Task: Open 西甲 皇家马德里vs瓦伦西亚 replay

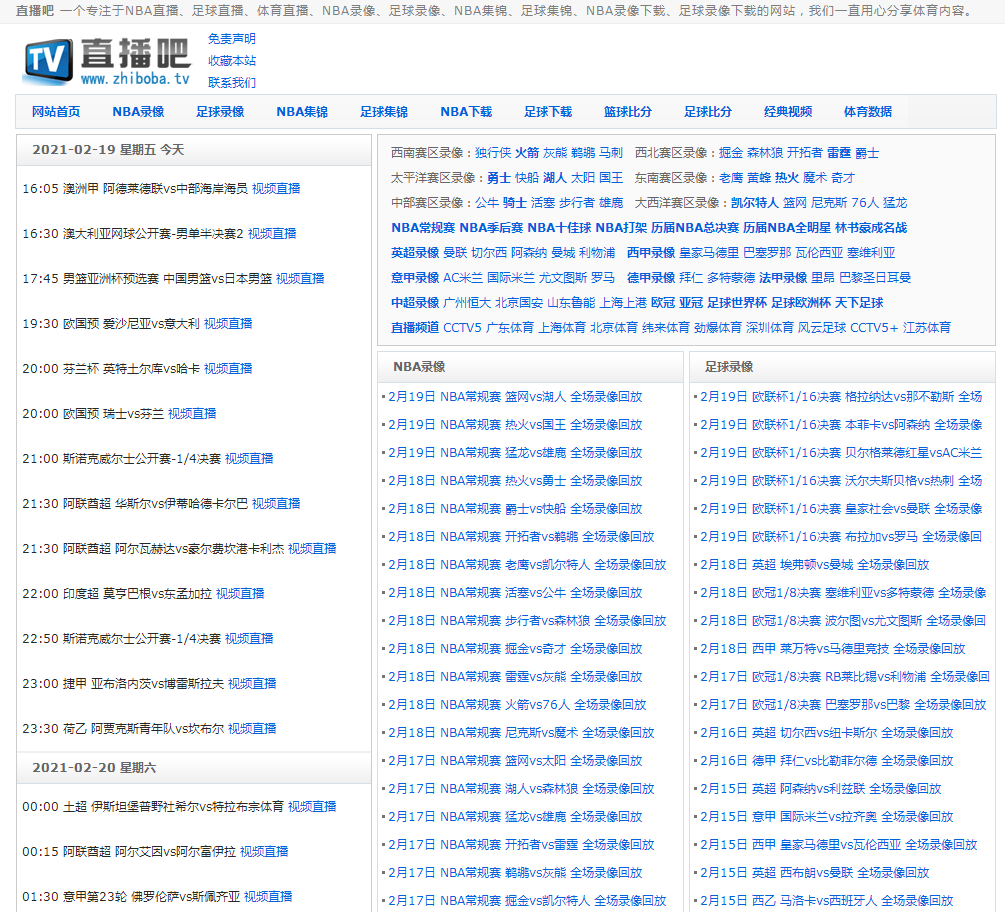Action: [838, 845]
